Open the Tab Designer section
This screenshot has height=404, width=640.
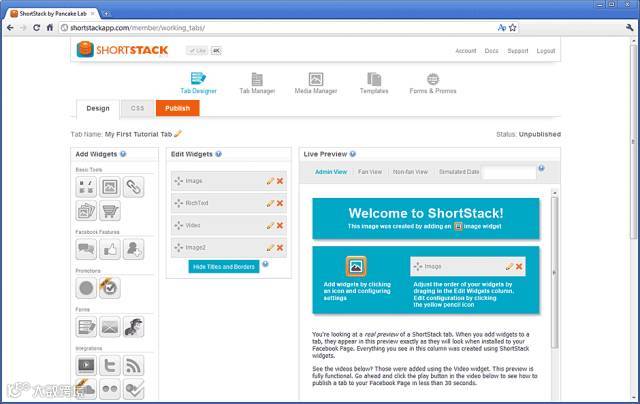coord(198,83)
